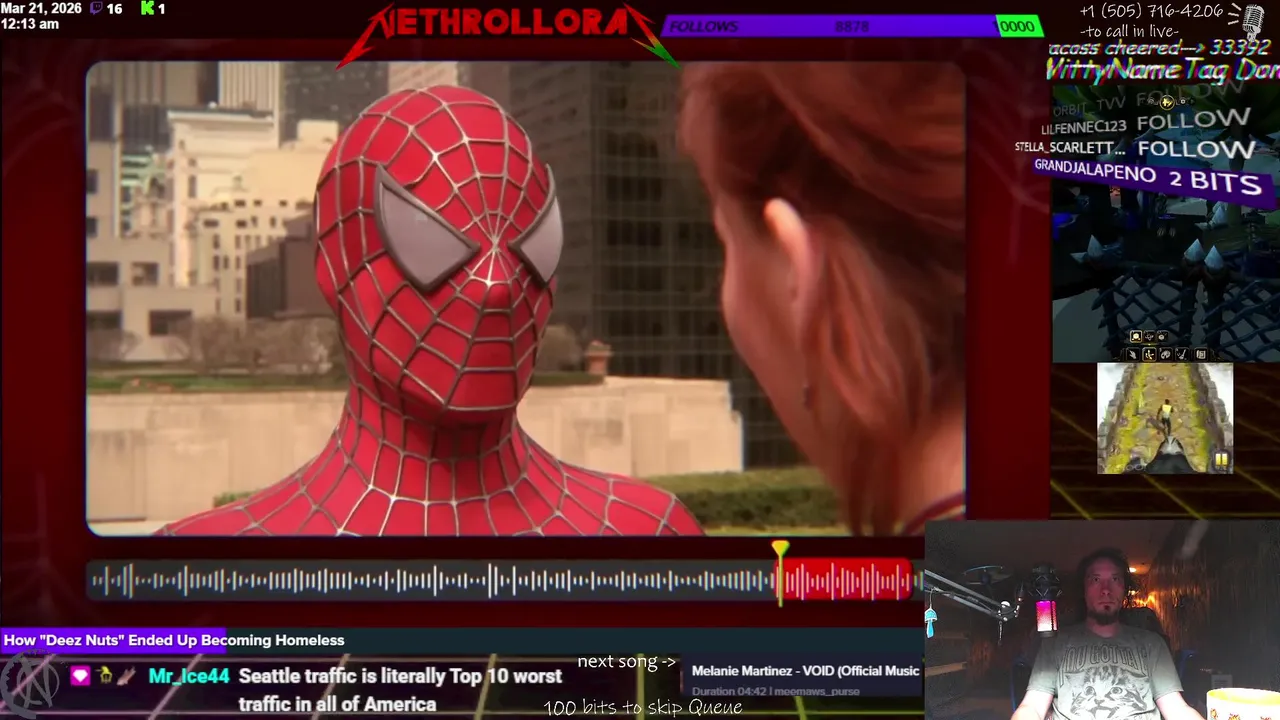
Task: Click the streamer webcam feed
Action: coord(1102,620)
